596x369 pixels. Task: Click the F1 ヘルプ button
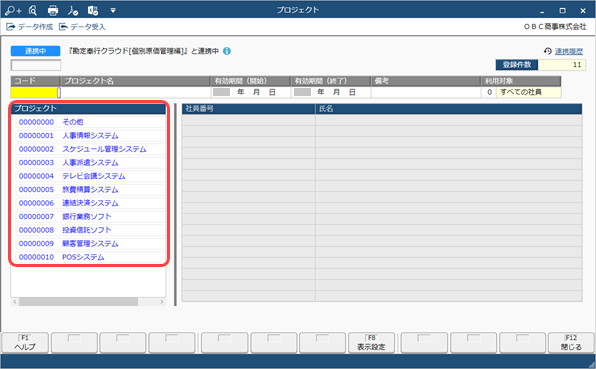[25, 343]
